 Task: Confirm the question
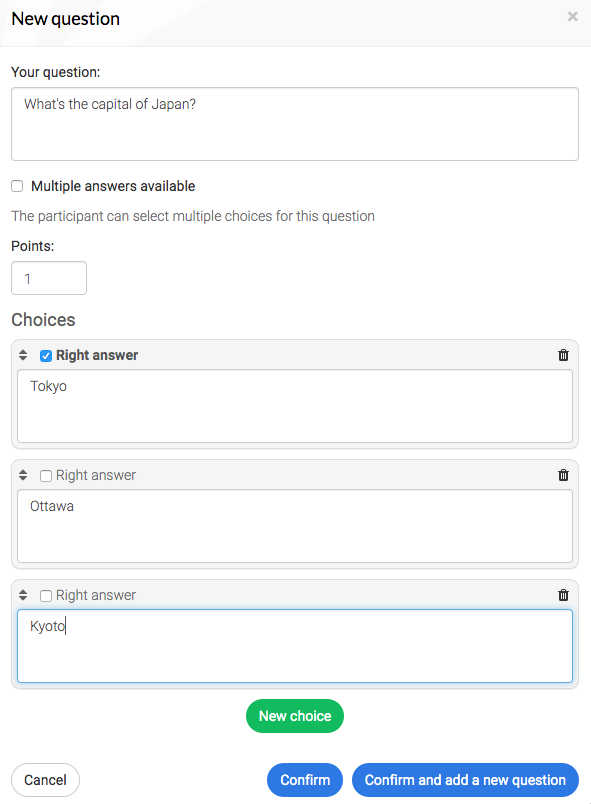point(305,780)
